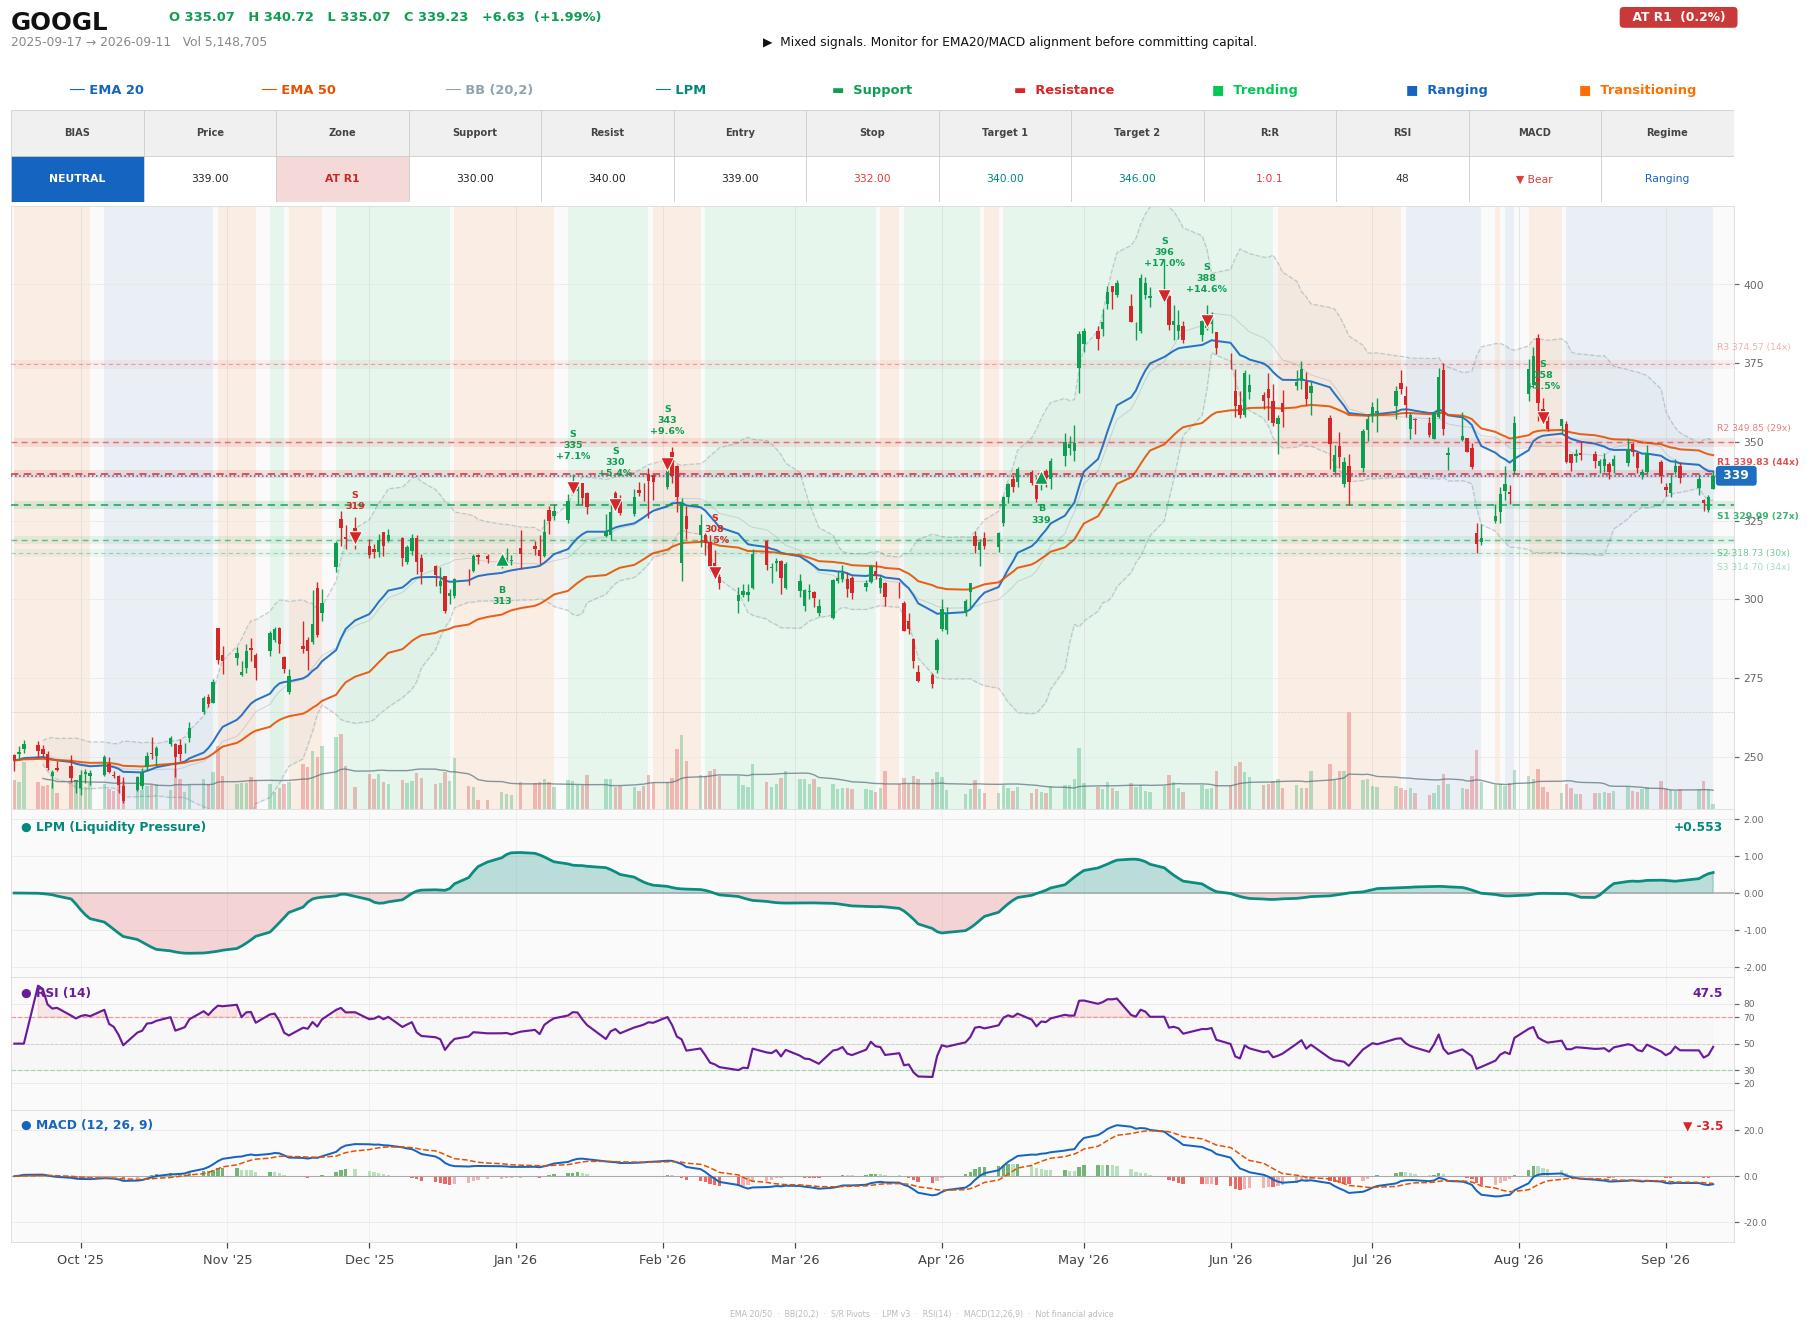Click the sell triangle under the S 358 label

coord(1543,418)
